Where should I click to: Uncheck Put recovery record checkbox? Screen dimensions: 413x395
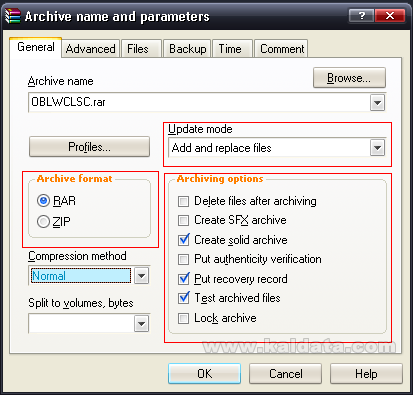click(x=183, y=279)
